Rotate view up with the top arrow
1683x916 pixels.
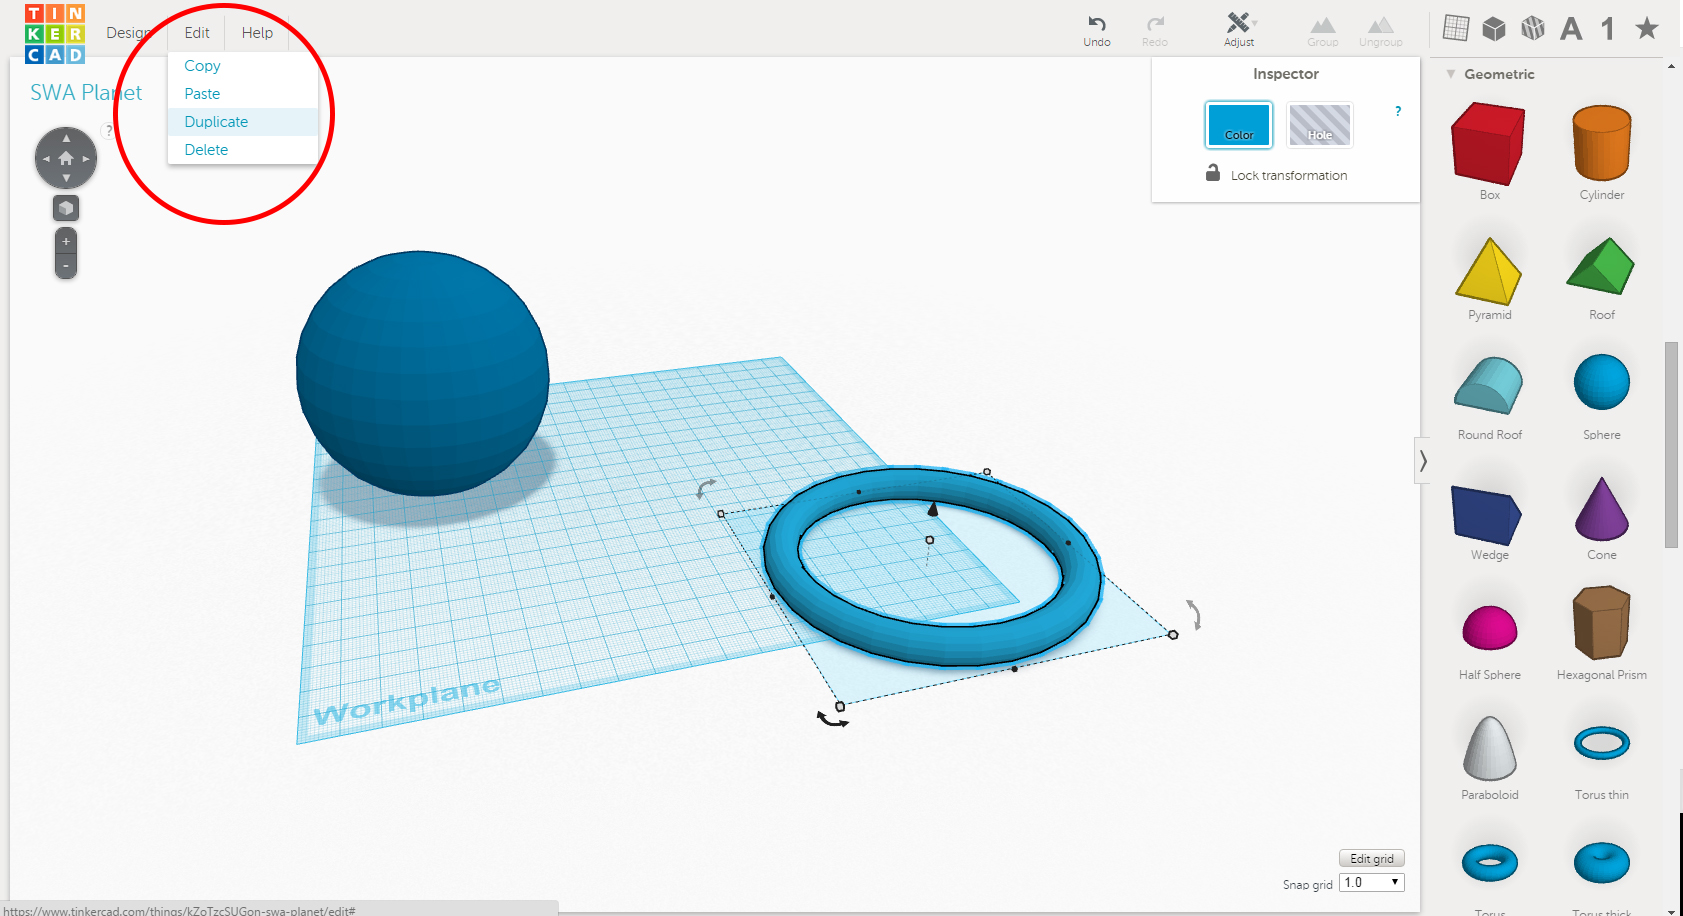(66, 138)
